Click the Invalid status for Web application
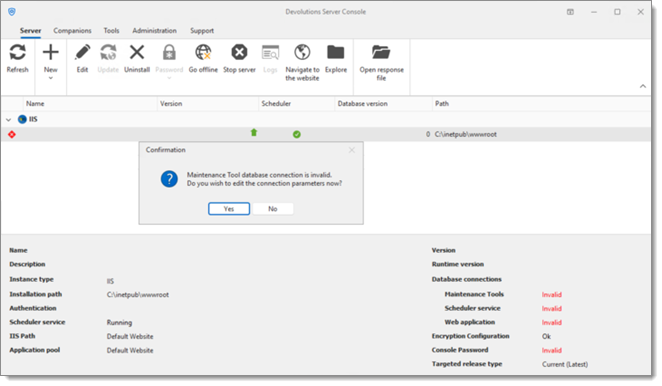This screenshot has height=386, width=662. point(552,322)
